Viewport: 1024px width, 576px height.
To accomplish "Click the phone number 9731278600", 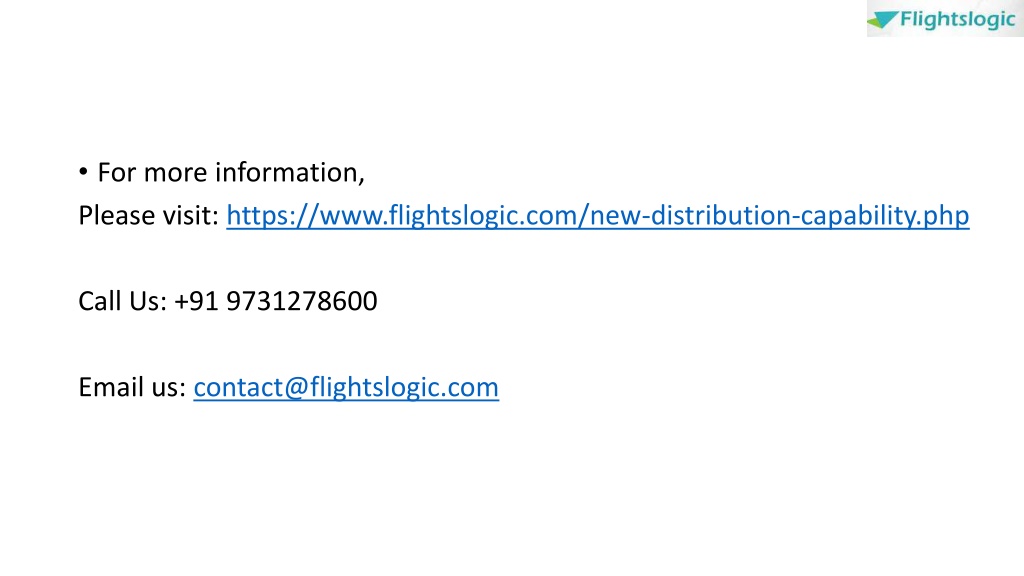I will pyautogui.click(x=302, y=301).
